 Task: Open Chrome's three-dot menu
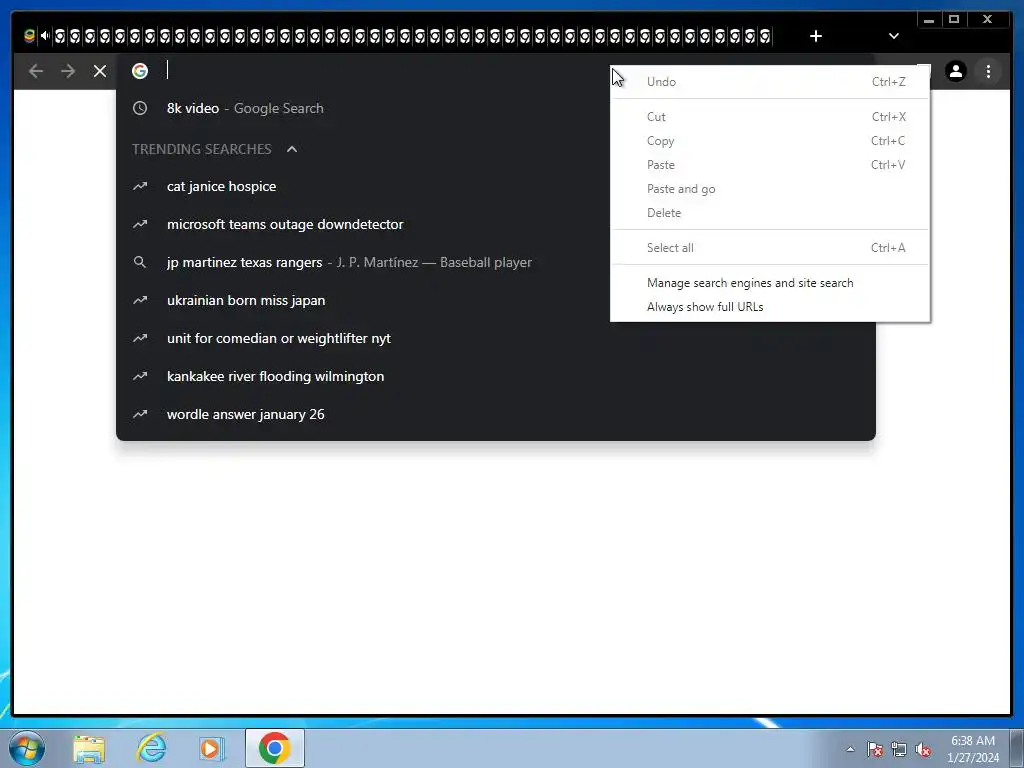988,71
